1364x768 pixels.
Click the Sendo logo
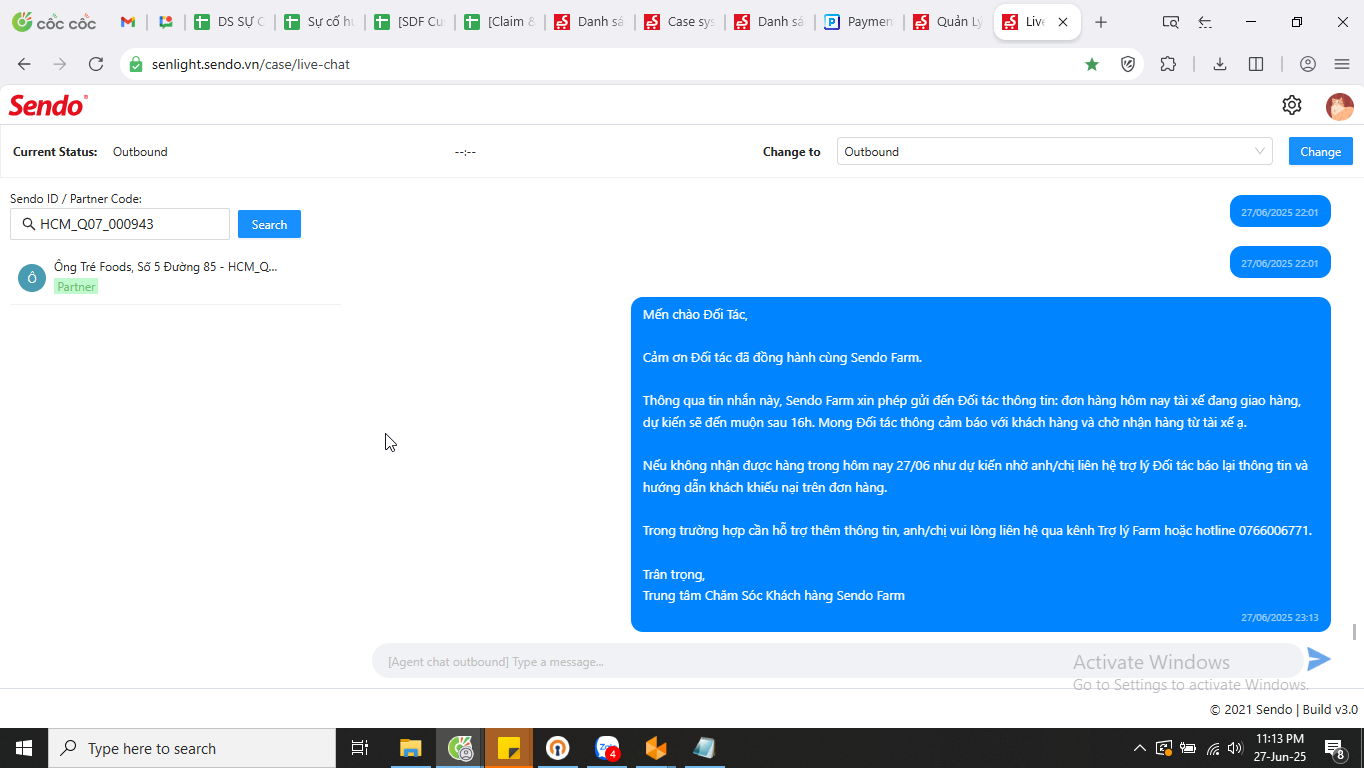48,105
